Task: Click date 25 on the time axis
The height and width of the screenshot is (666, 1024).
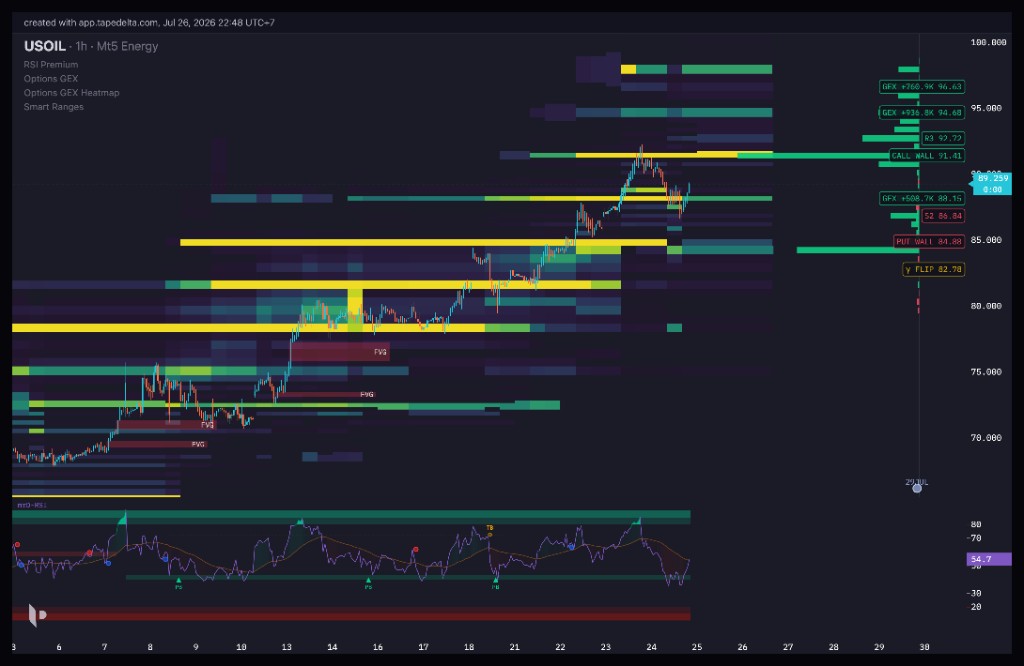Action: point(697,647)
